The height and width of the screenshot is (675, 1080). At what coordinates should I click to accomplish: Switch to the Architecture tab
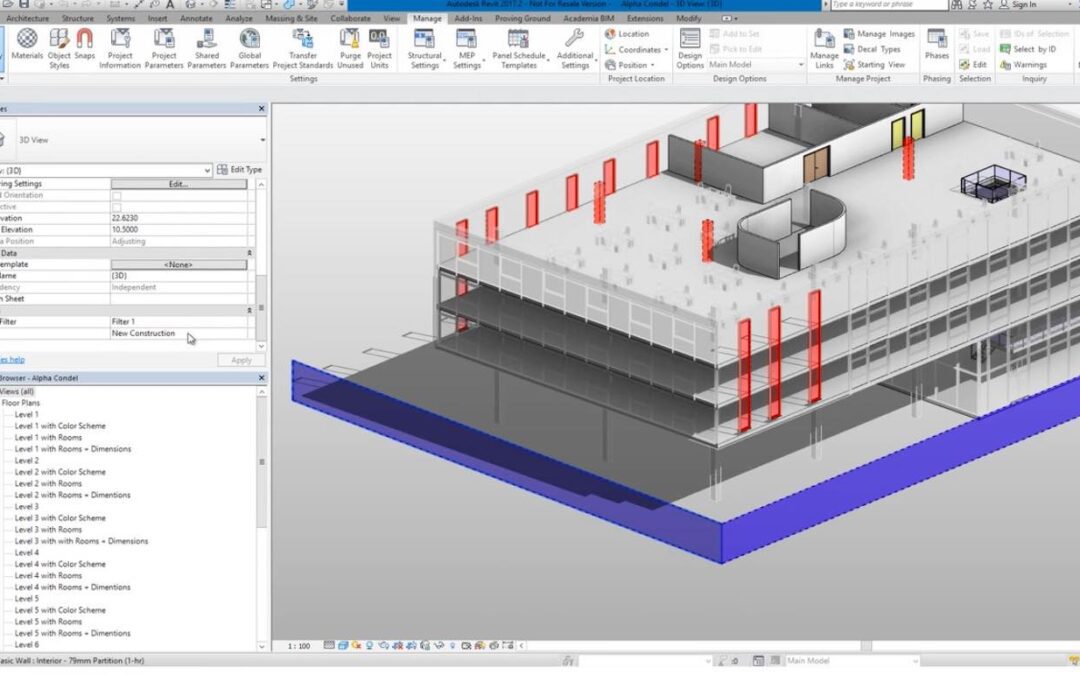28,19
